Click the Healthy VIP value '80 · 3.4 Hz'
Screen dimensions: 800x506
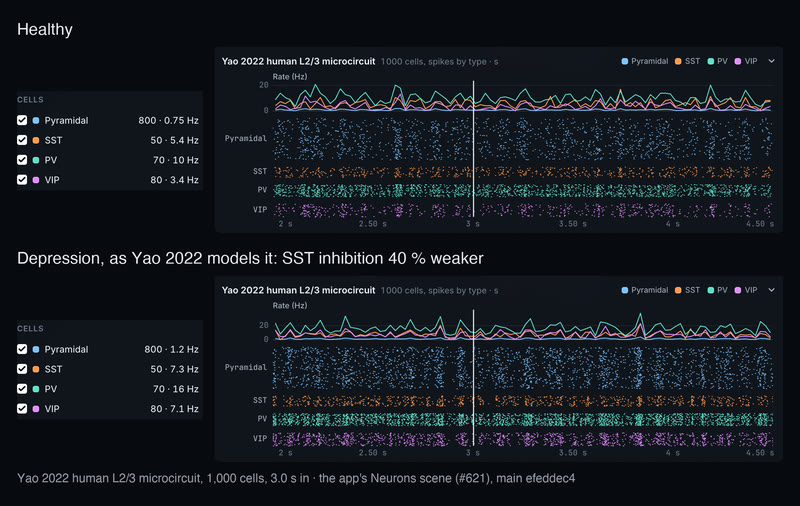(174, 180)
